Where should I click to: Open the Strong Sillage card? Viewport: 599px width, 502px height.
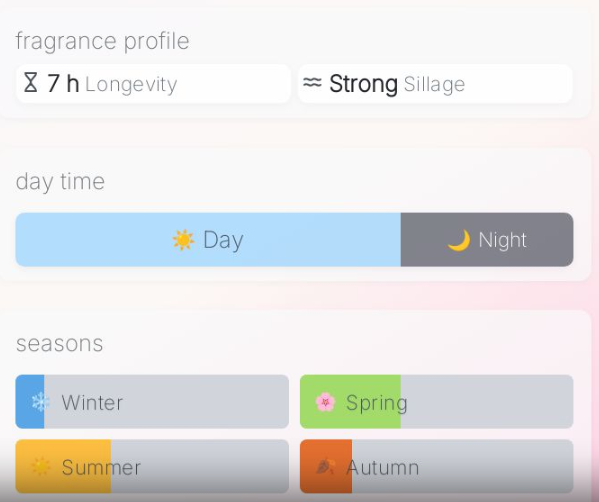point(435,84)
